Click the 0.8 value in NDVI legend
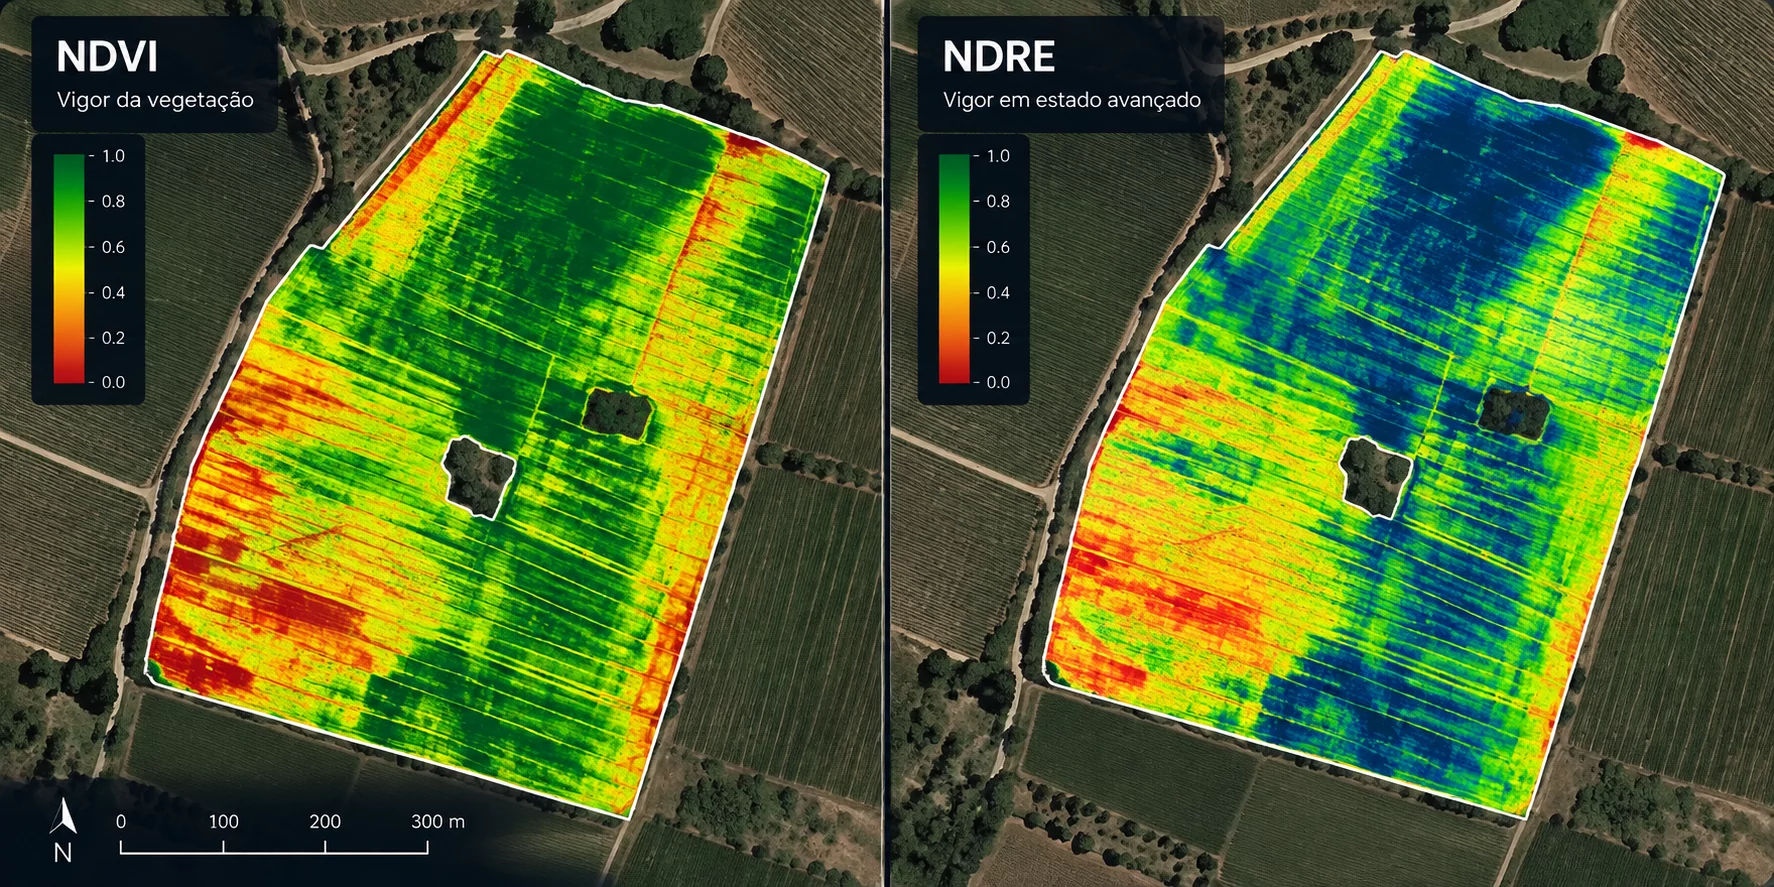Screen dimensions: 1774x887 113,201
